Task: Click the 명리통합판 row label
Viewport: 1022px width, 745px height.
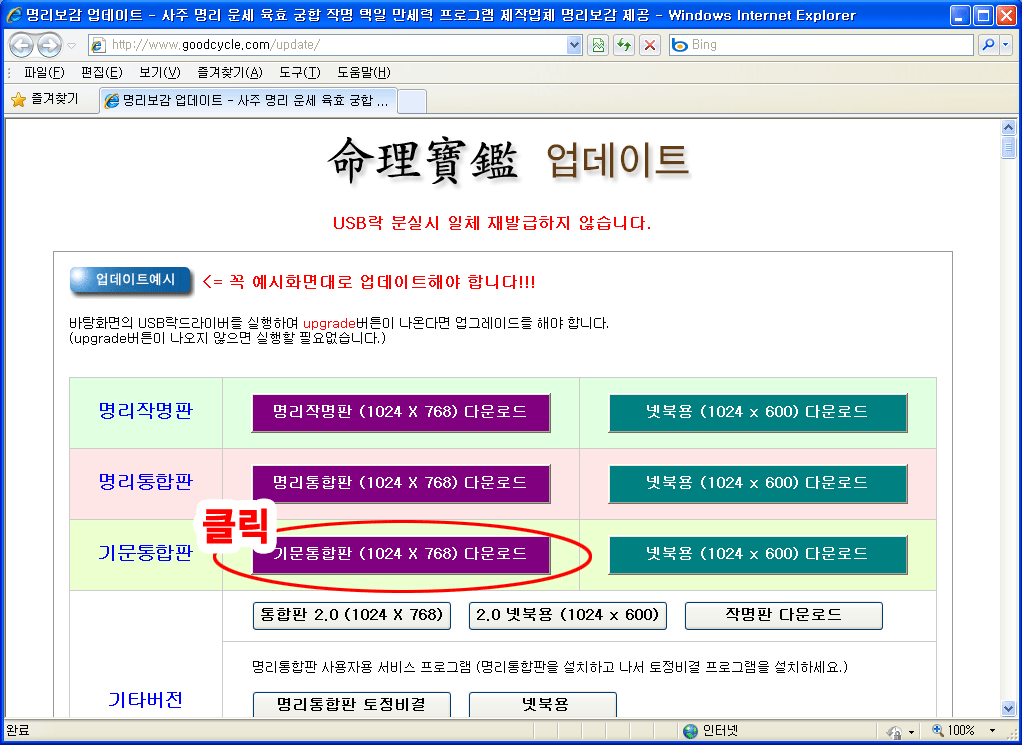Action: (x=146, y=482)
